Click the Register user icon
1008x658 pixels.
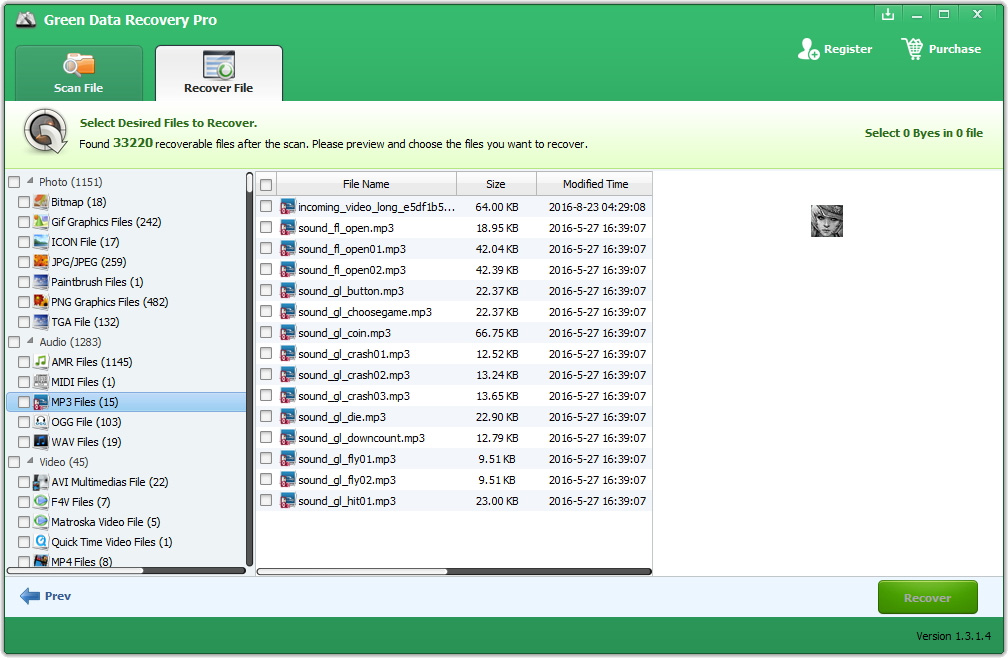tap(808, 49)
